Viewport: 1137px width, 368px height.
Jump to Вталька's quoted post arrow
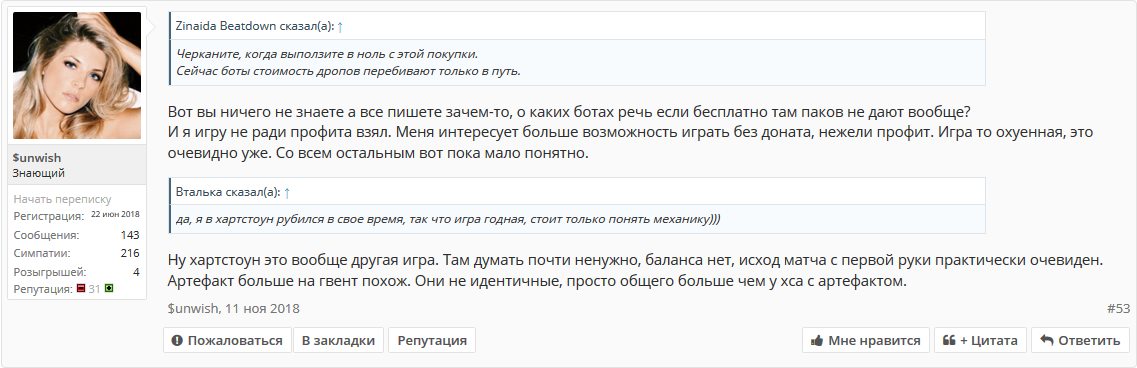click(x=286, y=192)
